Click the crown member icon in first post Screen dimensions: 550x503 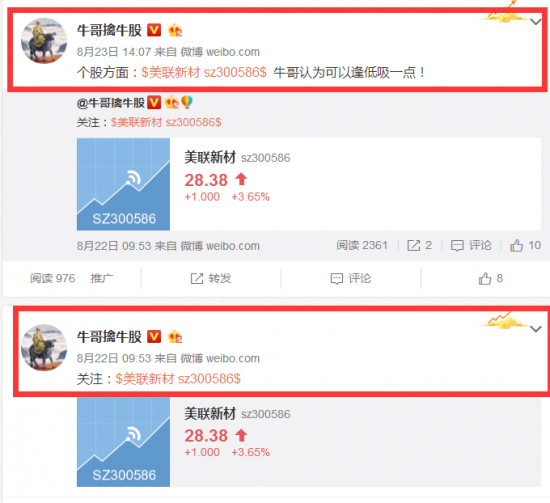coord(175,30)
